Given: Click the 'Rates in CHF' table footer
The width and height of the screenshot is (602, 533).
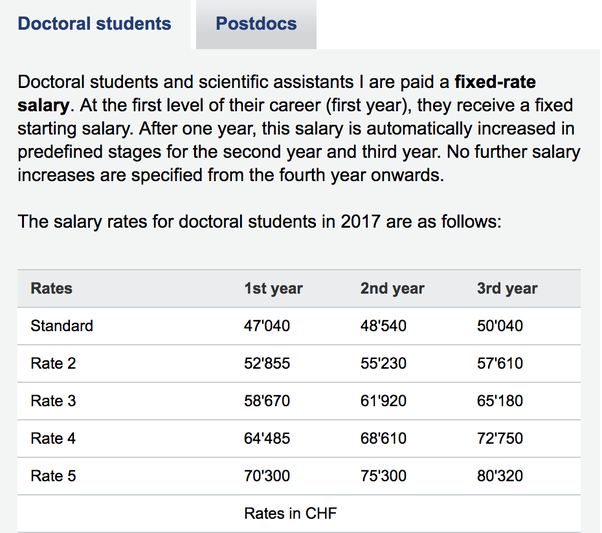Looking at the screenshot, I should pyautogui.click(x=292, y=514).
